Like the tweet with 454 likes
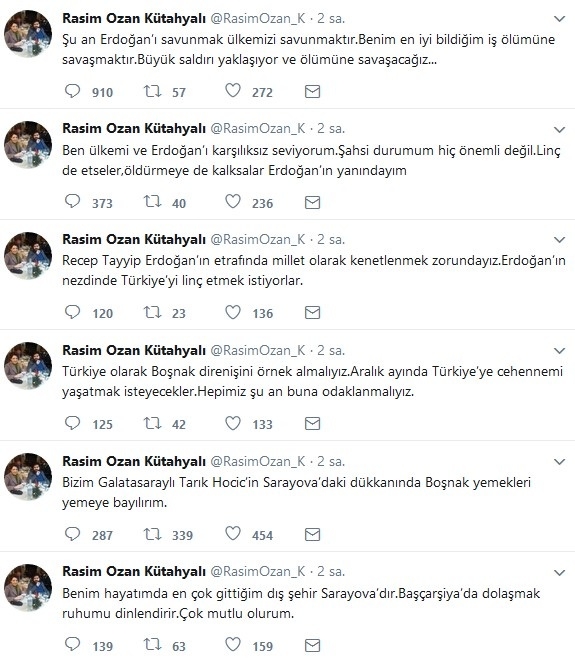 click(233, 534)
